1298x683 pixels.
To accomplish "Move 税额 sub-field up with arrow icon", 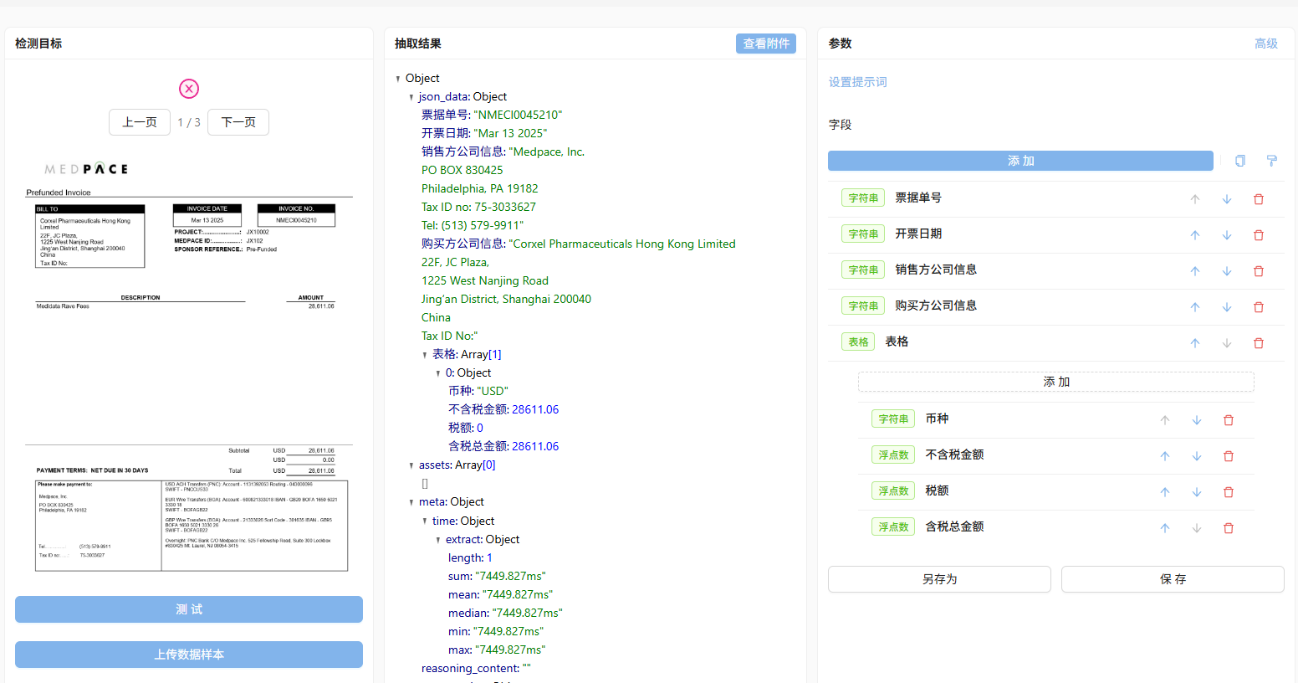I will (x=1164, y=491).
